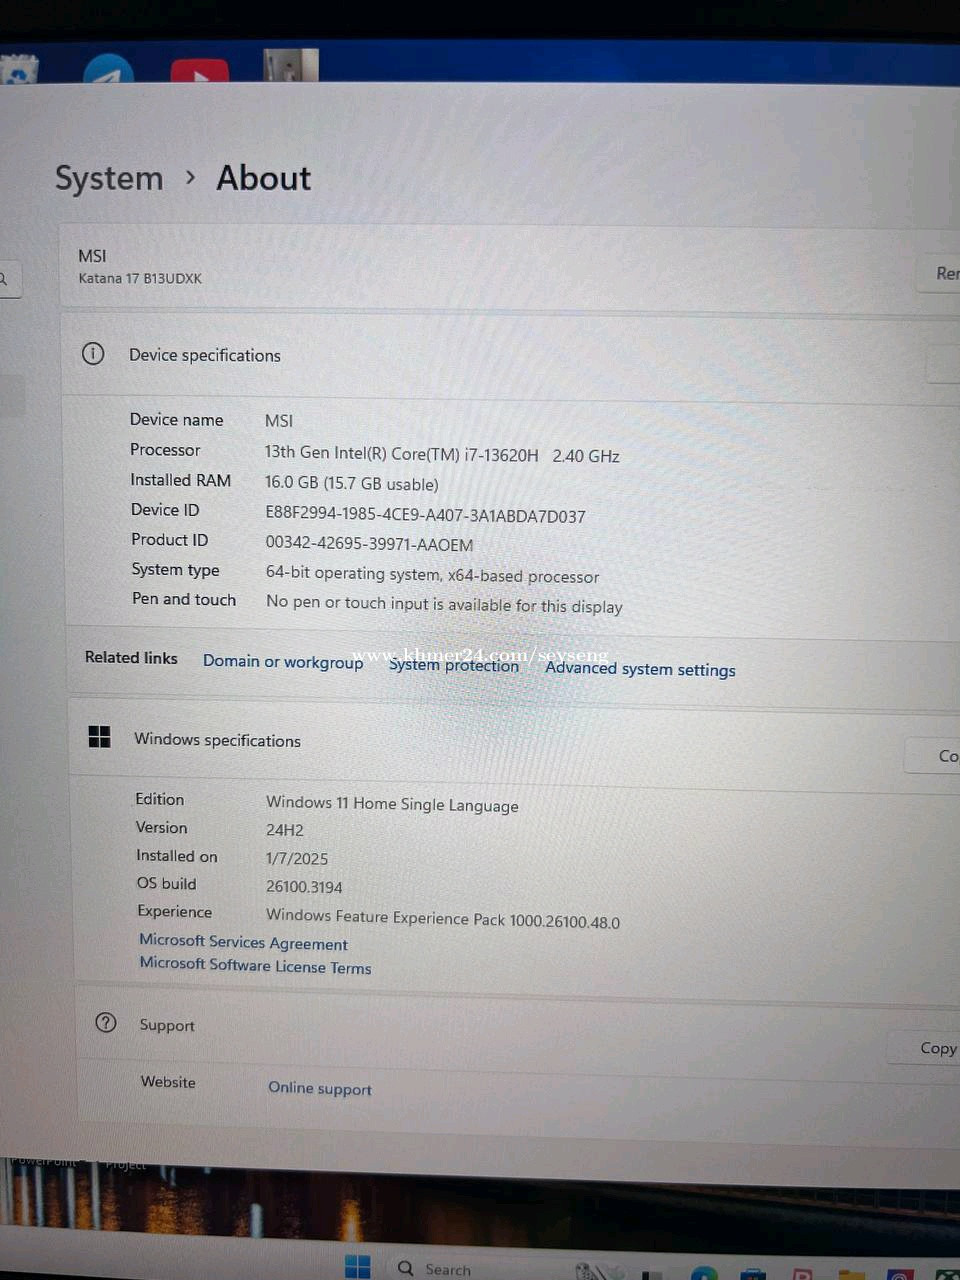Go back to System in the breadcrumb
The width and height of the screenshot is (960, 1280).
click(x=109, y=178)
